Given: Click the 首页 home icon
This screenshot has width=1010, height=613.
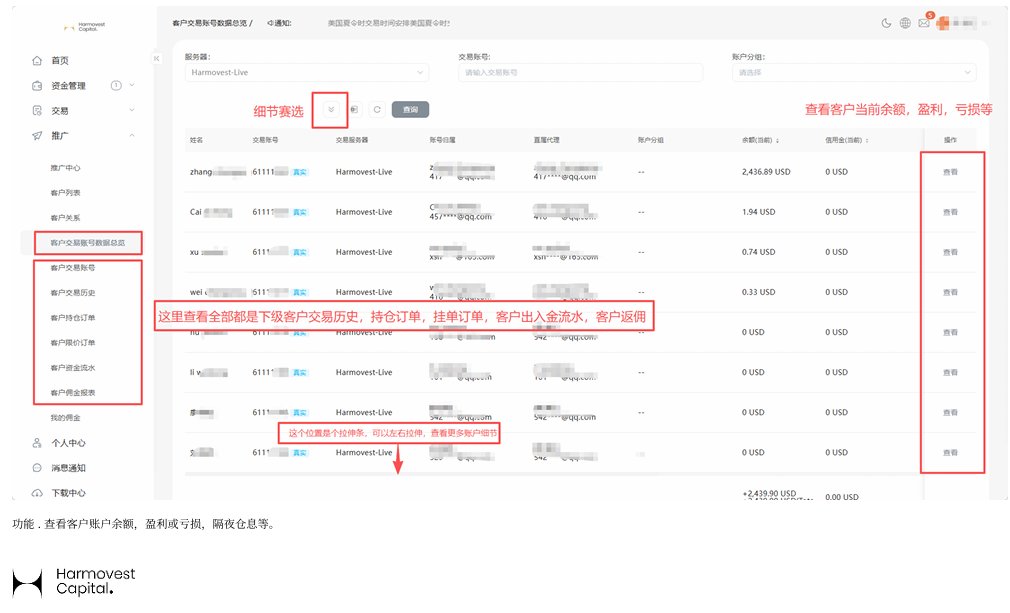Looking at the screenshot, I should tap(37, 61).
